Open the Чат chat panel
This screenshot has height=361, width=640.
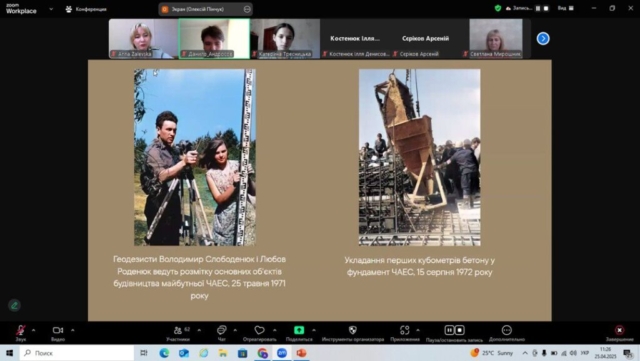click(222, 330)
